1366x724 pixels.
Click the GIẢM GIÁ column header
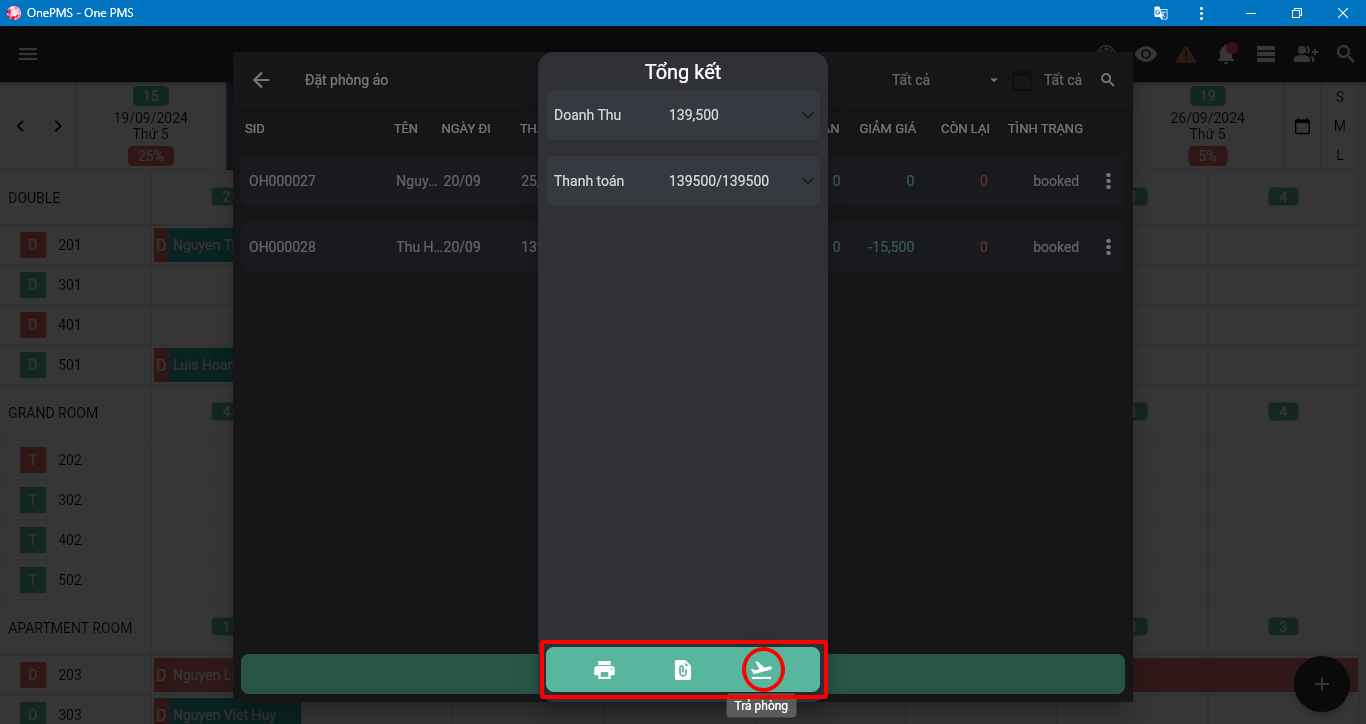click(x=887, y=129)
